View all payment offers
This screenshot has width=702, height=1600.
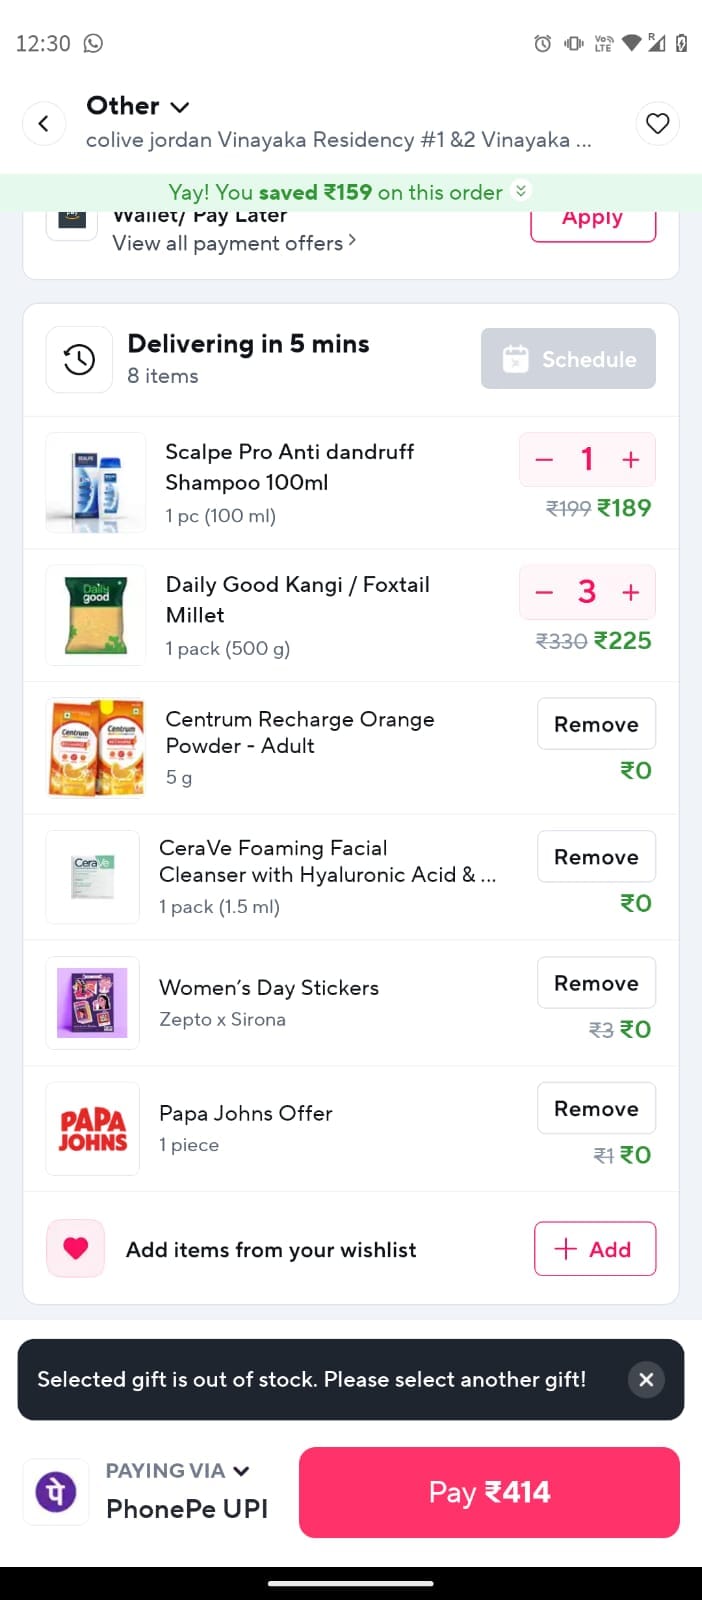coord(234,243)
